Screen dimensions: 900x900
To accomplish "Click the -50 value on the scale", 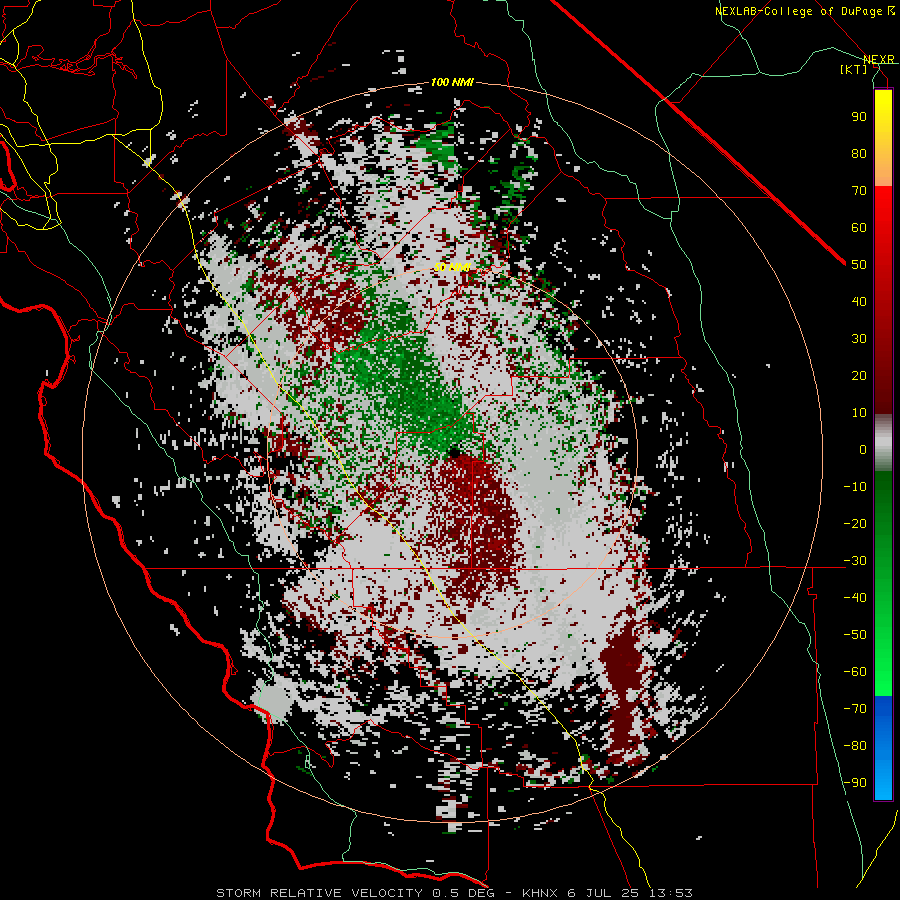I will point(855,635).
